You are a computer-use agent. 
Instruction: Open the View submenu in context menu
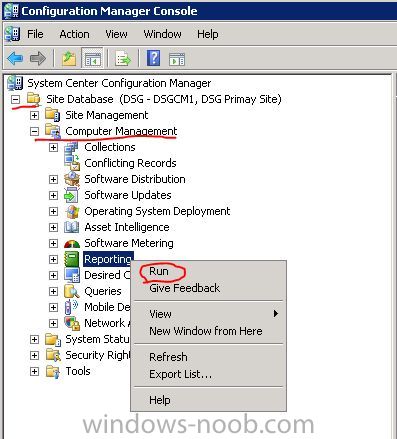coord(208,314)
